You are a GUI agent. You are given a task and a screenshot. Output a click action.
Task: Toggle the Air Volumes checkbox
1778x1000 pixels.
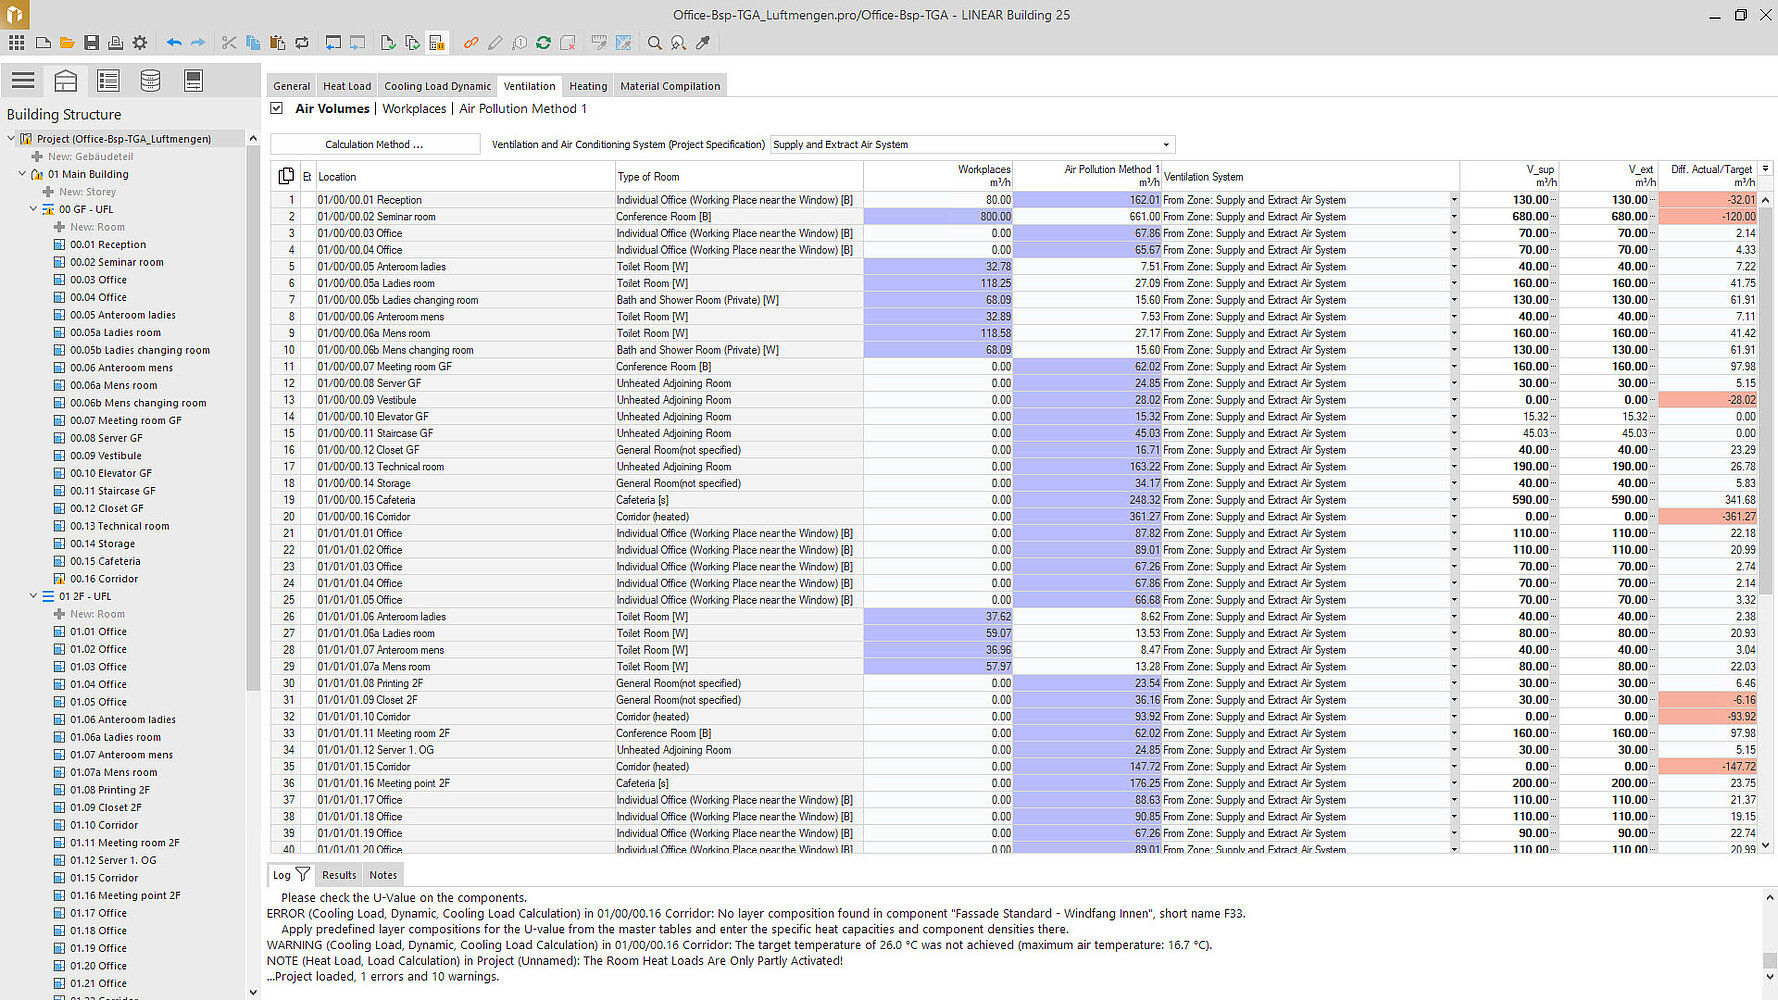[277, 108]
